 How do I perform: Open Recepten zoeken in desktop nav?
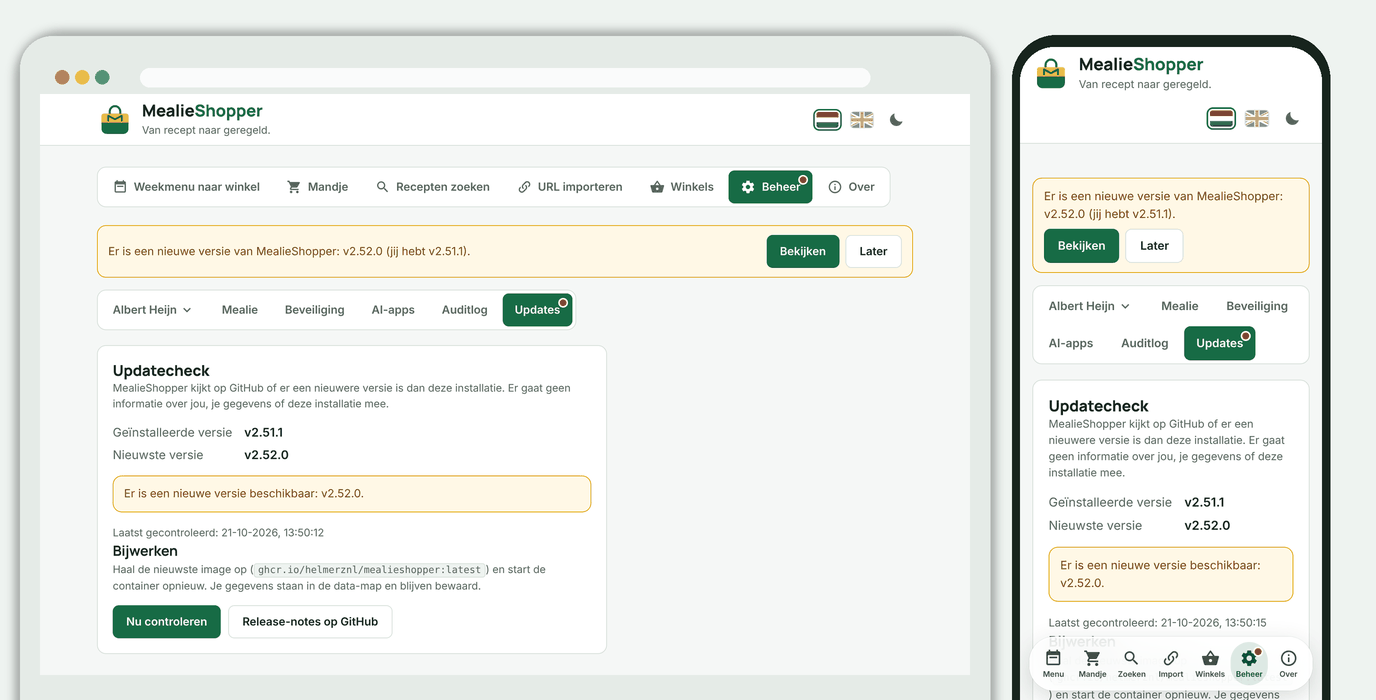click(x=433, y=187)
